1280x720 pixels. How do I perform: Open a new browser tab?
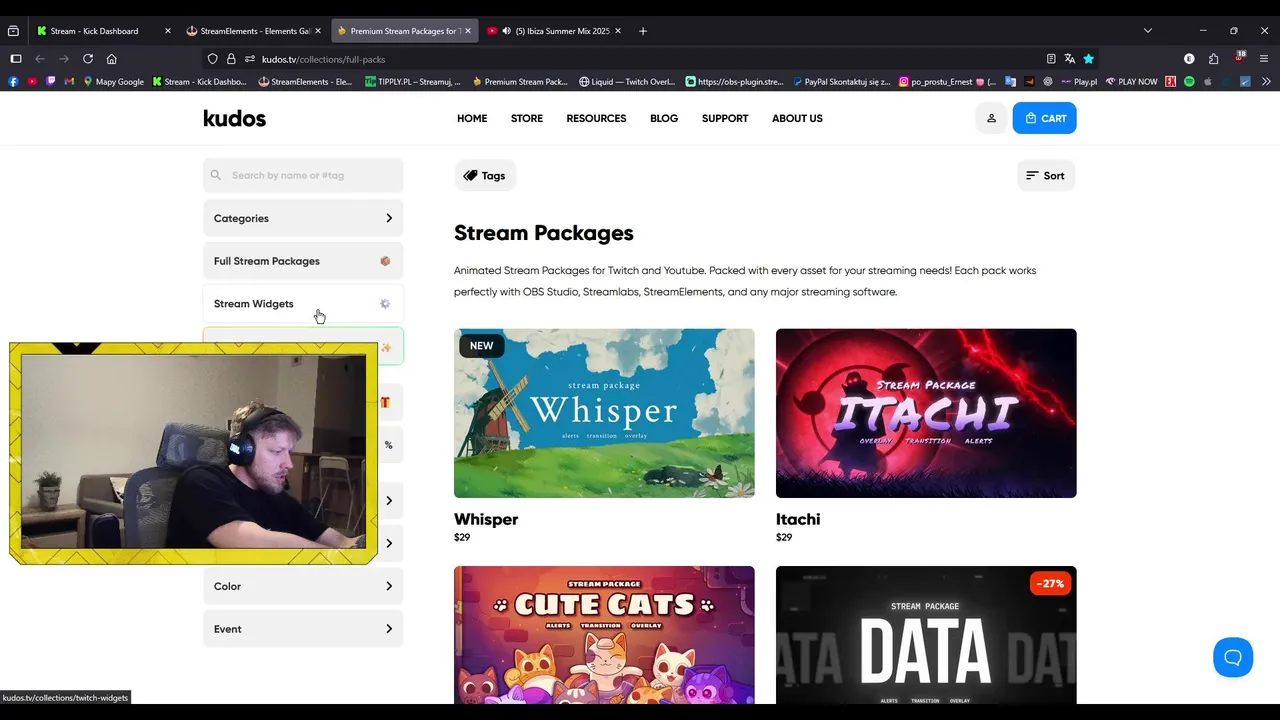643,31
